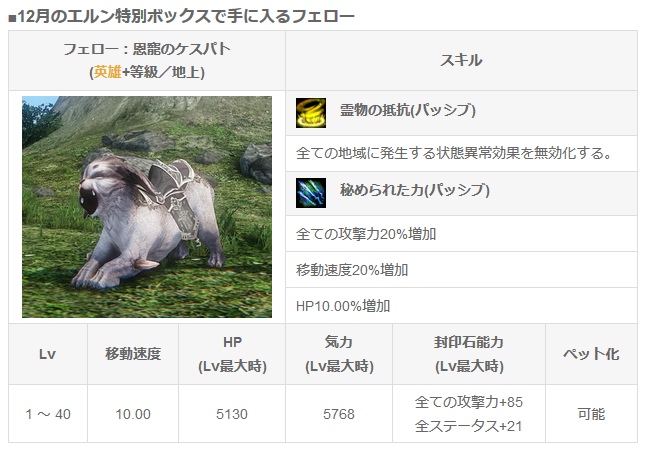Image resolution: width=649 pixels, height=457 pixels.
Task: Click the HP value 5130 cell
Action: click(232, 414)
